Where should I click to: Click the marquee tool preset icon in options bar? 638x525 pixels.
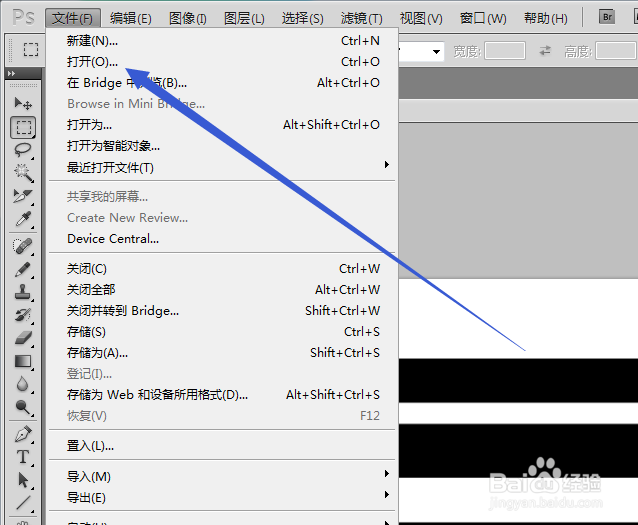pos(31,50)
